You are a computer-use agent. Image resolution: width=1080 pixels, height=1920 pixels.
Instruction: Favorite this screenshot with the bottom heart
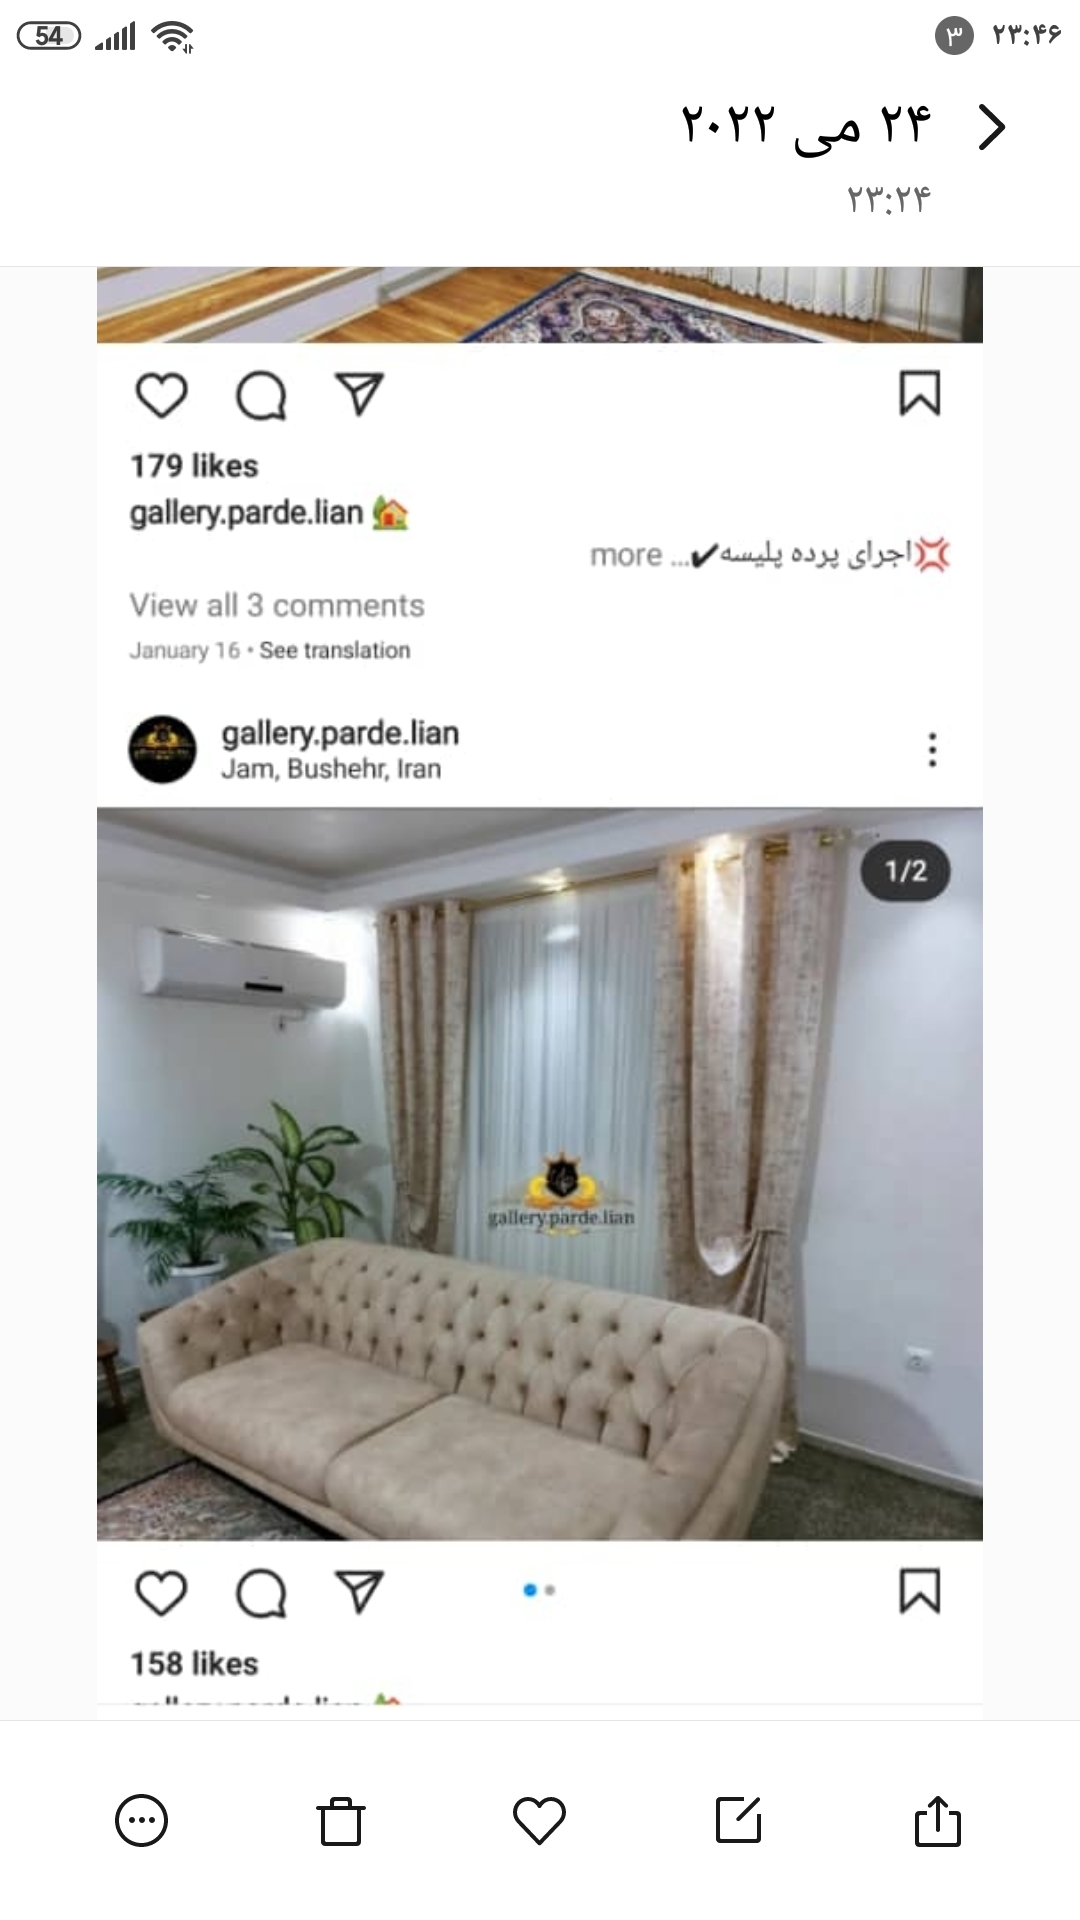click(539, 1820)
